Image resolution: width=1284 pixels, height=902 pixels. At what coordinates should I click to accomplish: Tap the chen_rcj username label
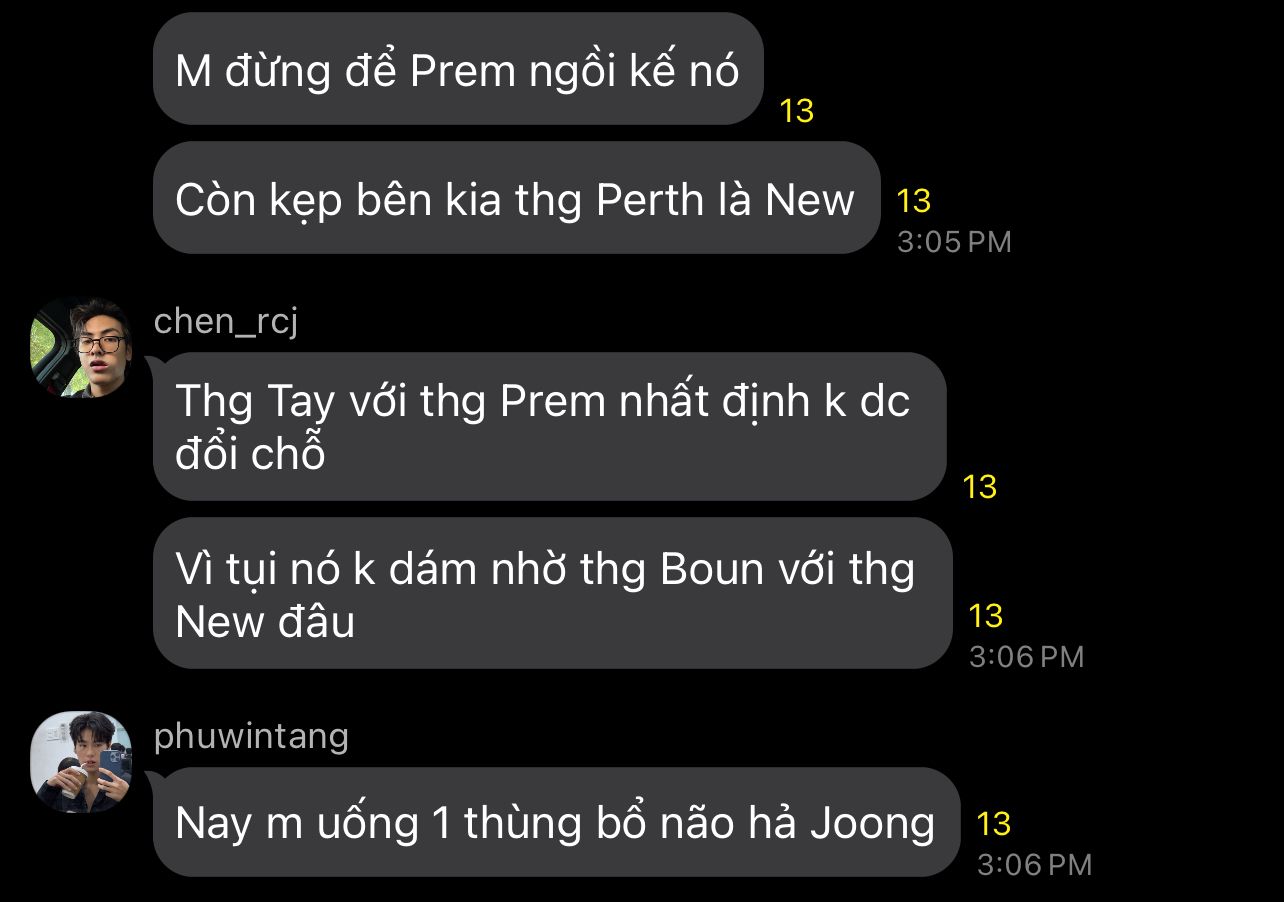(226, 322)
